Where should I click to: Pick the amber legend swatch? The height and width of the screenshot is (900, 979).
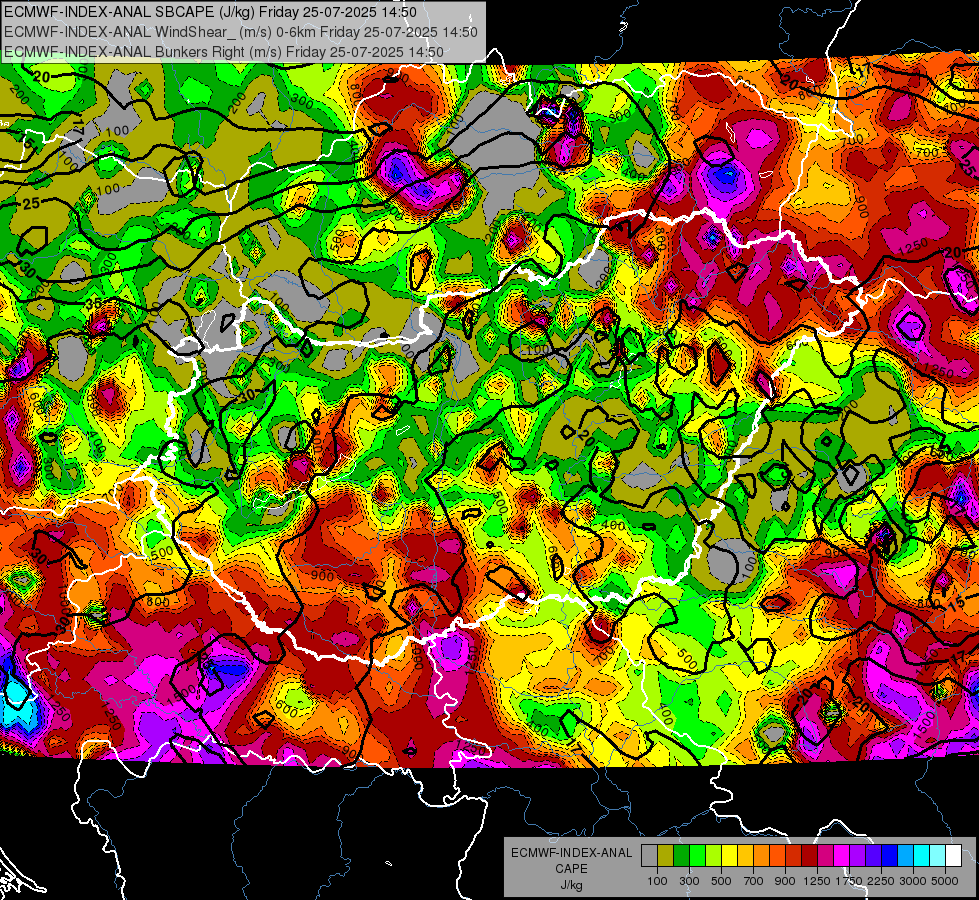click(x=745, y=856)
